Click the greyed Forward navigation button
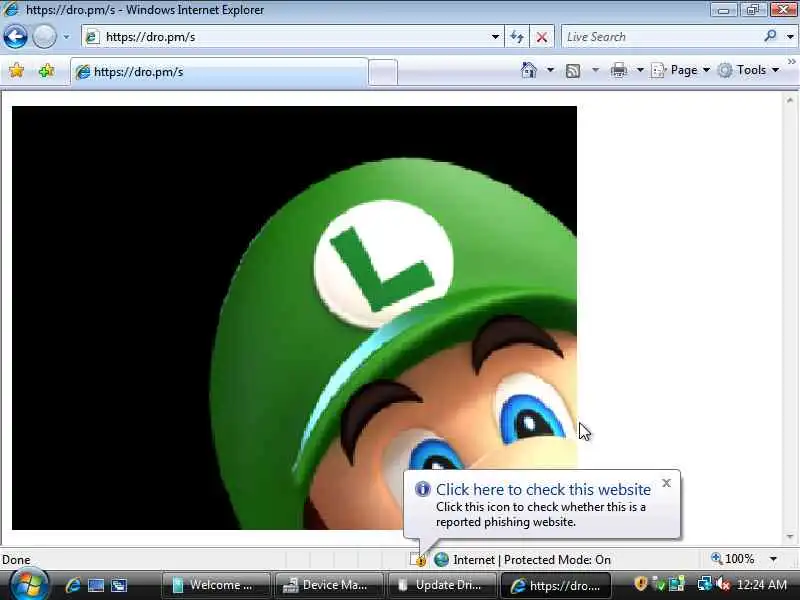Screen dimensions: 800x600 44,37
